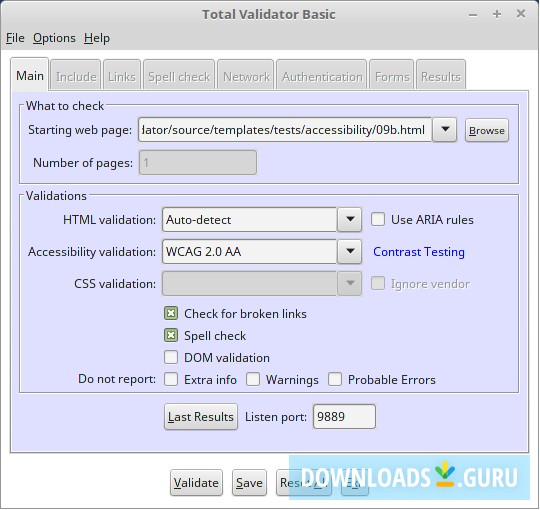Open the Help menu
Viewport: 540px width, 510px height.
[x=97, y=38]
